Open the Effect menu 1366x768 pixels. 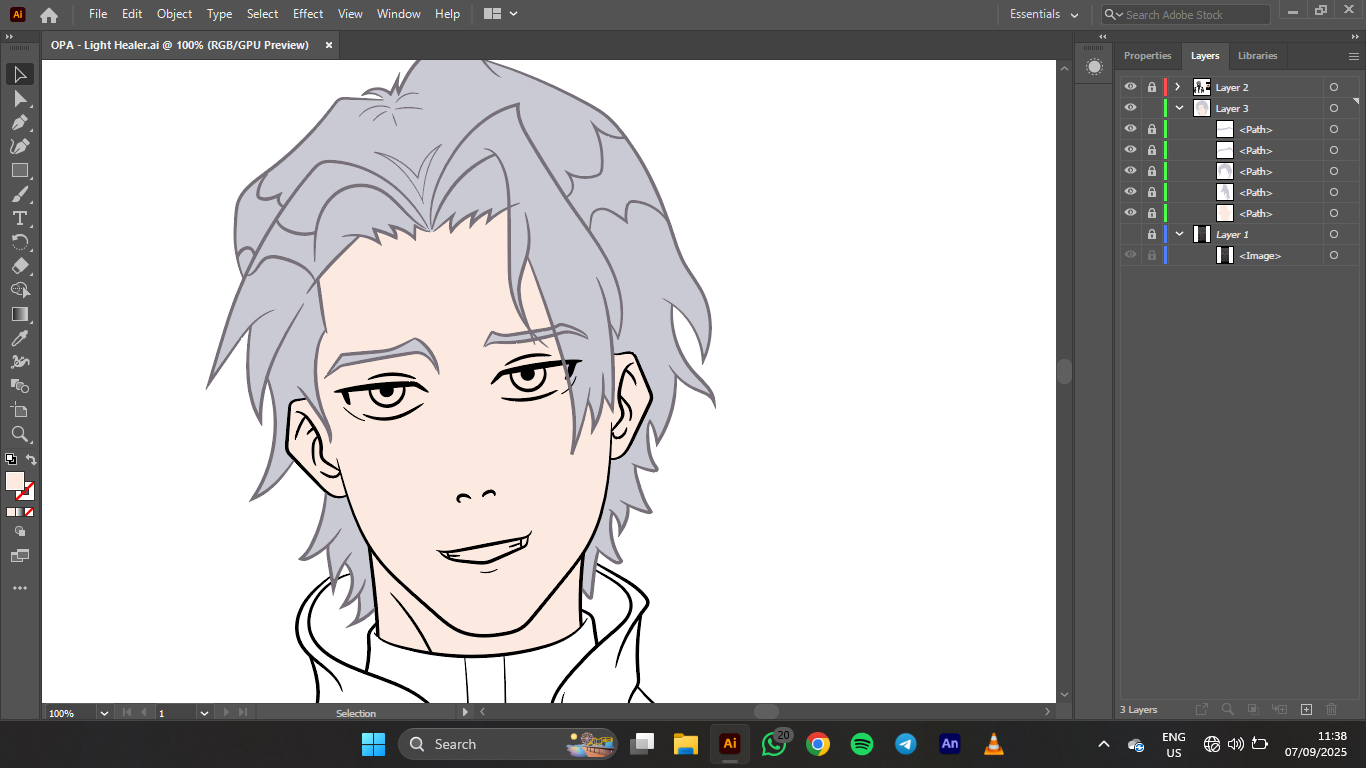pos(308,14)
